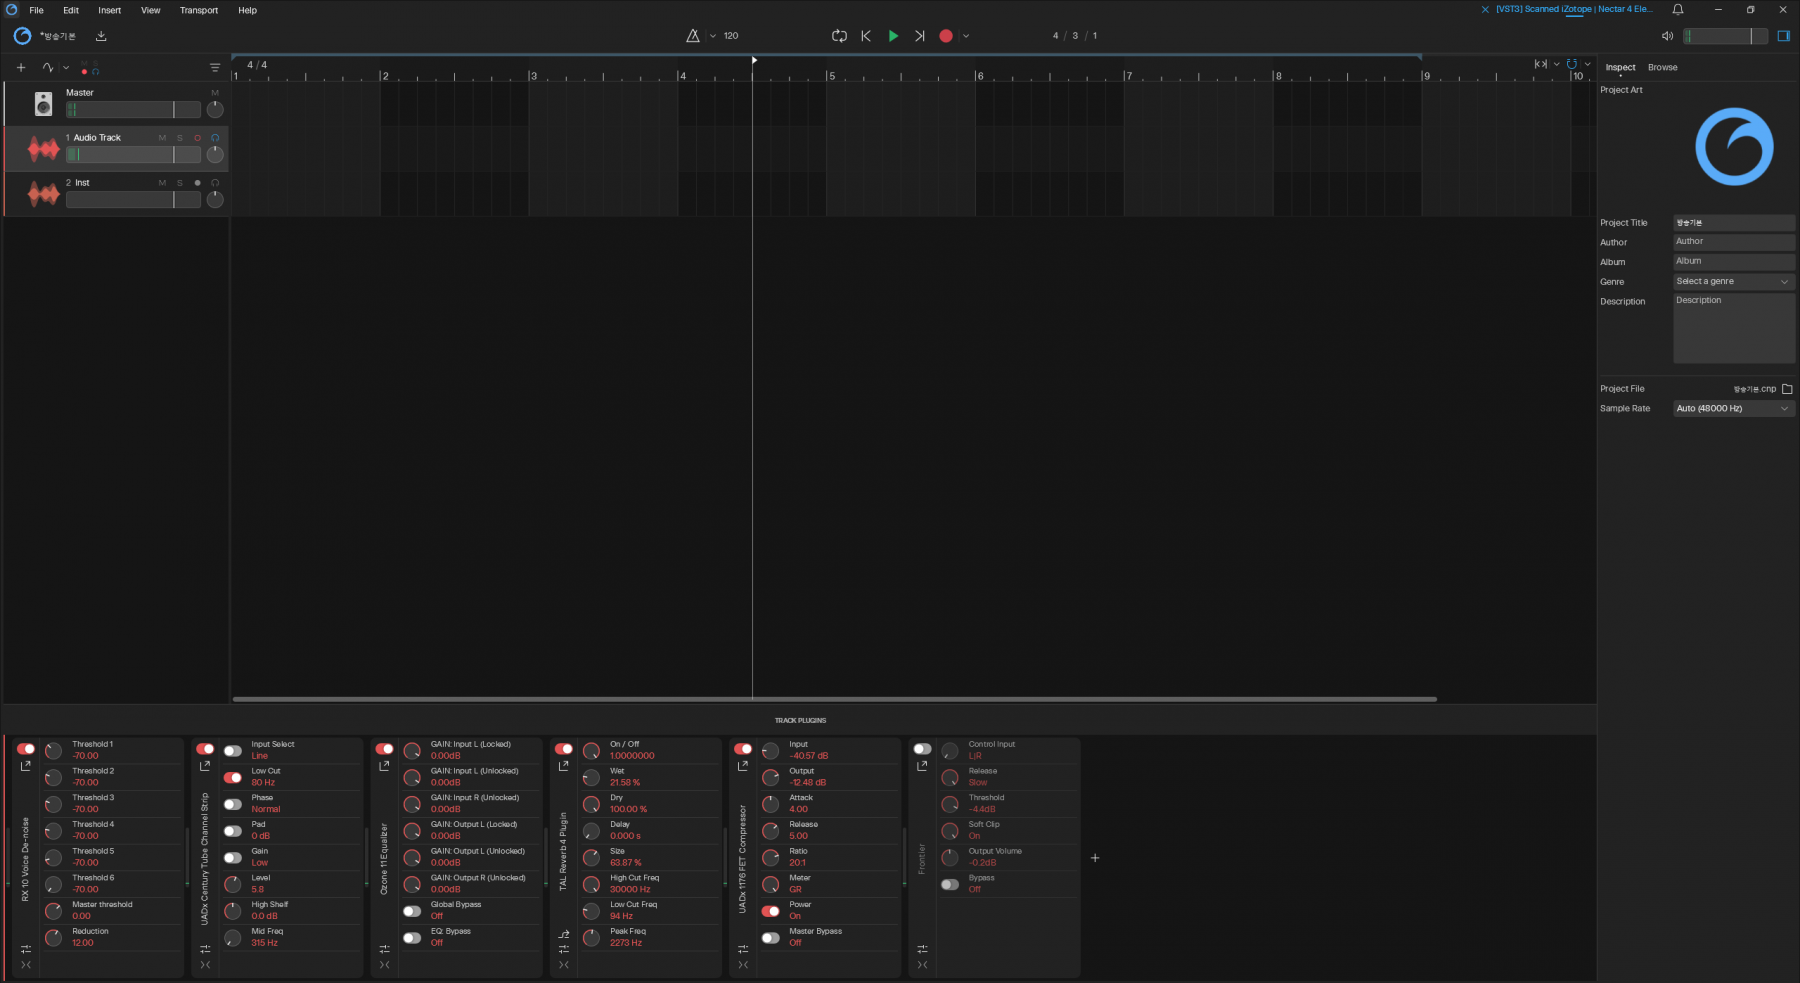The image size is (1800, 983).
Task: Open the record options dropdown arrow
Action: [x=966, y=36]
